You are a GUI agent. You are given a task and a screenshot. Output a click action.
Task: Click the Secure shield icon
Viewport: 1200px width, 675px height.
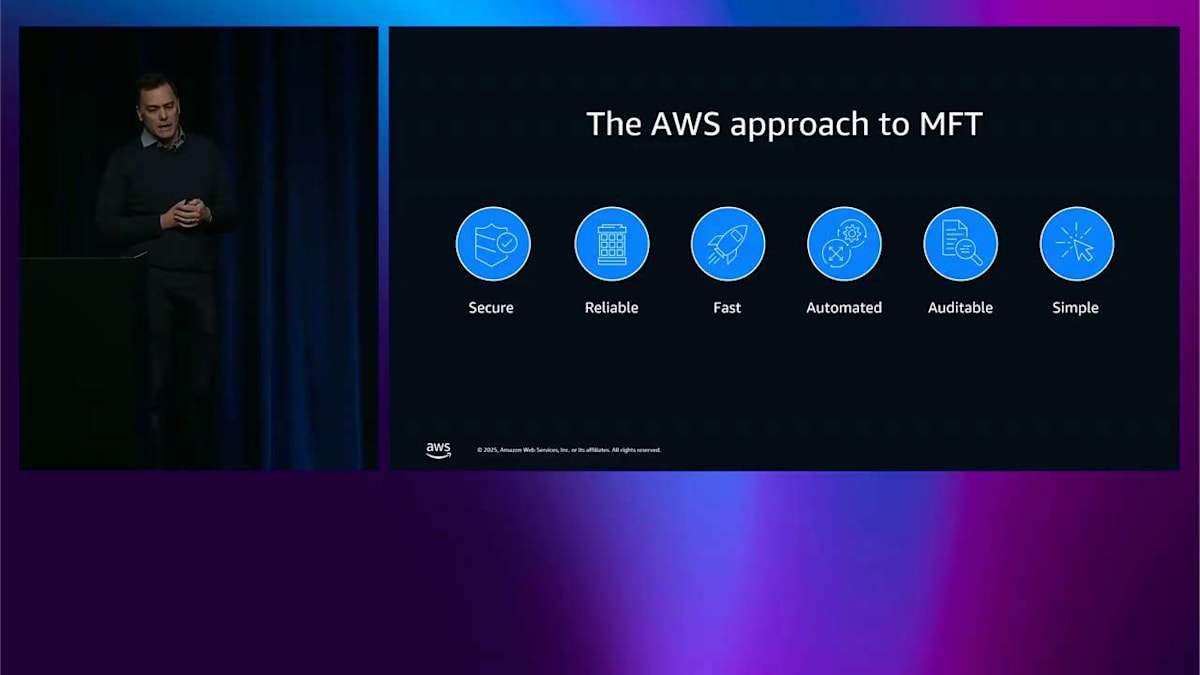[493, 244]
